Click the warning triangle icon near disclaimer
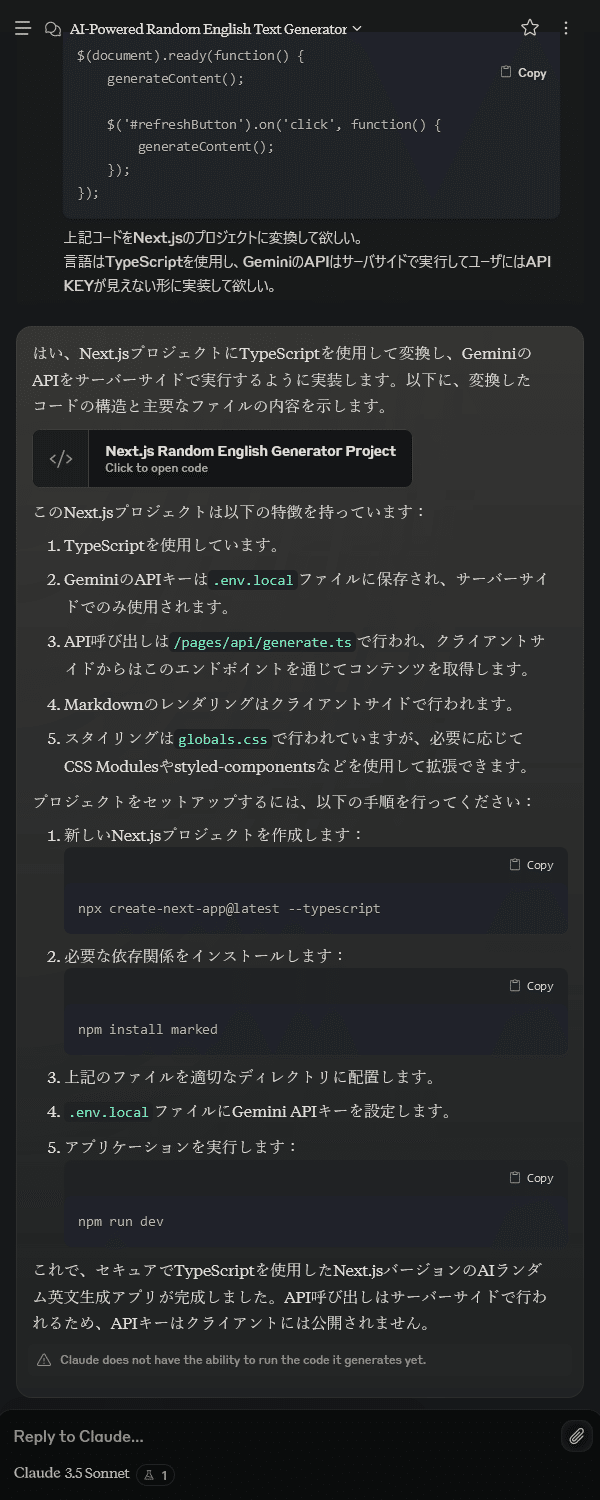Screen dimensions: 600x1500 (x=44, y=1360)
